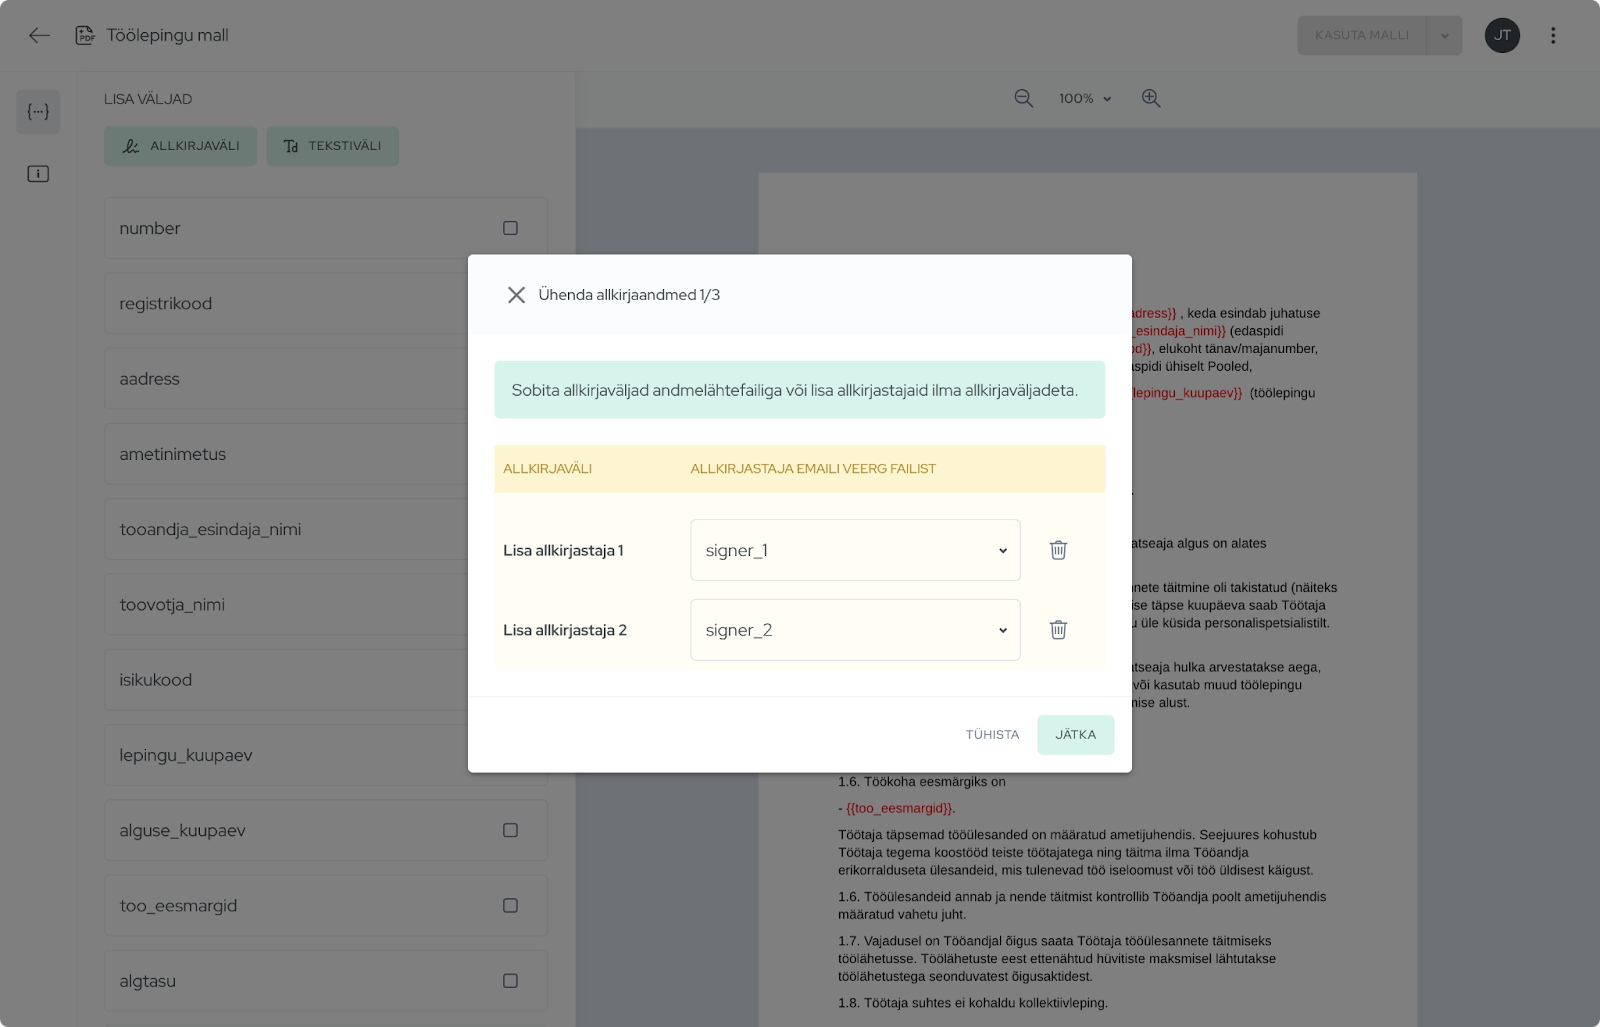The width and height of the screenshot is (1600, 1027).
Task: Delete the Lisa allkirjastaja 2 row
Action: click(1058, 630)
